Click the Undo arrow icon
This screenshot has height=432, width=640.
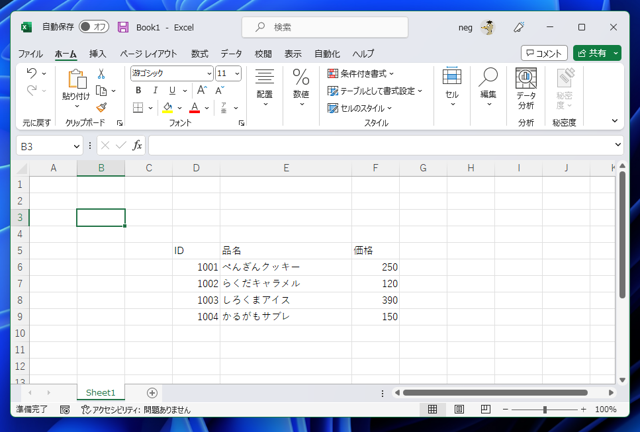tap(31, 73)
